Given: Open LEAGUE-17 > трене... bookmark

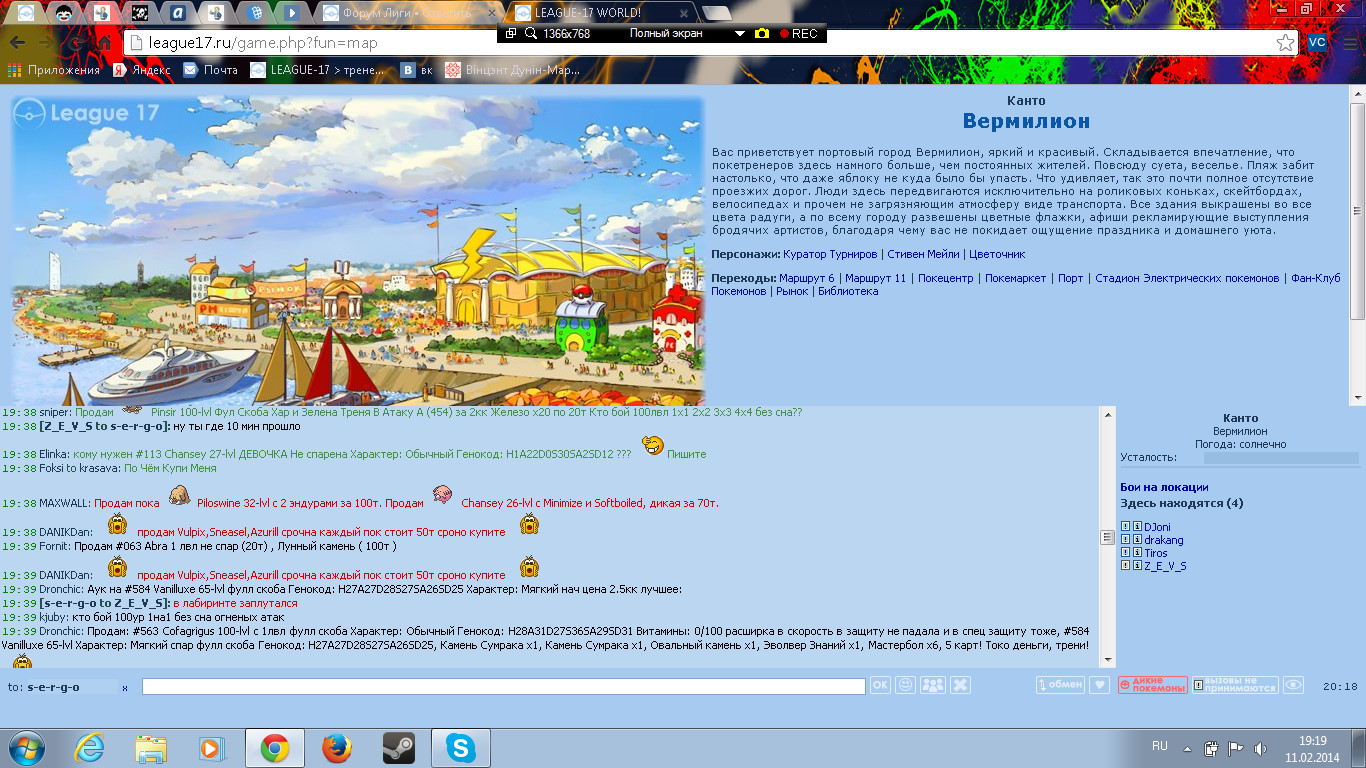Looking at the screenshot, I should pos(318,70).
